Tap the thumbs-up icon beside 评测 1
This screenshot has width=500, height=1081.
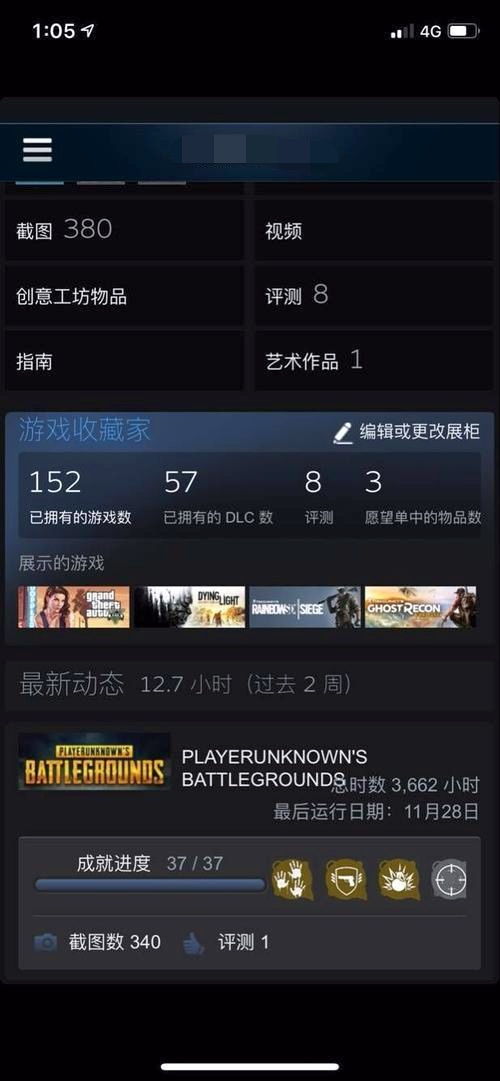point(194,942)
